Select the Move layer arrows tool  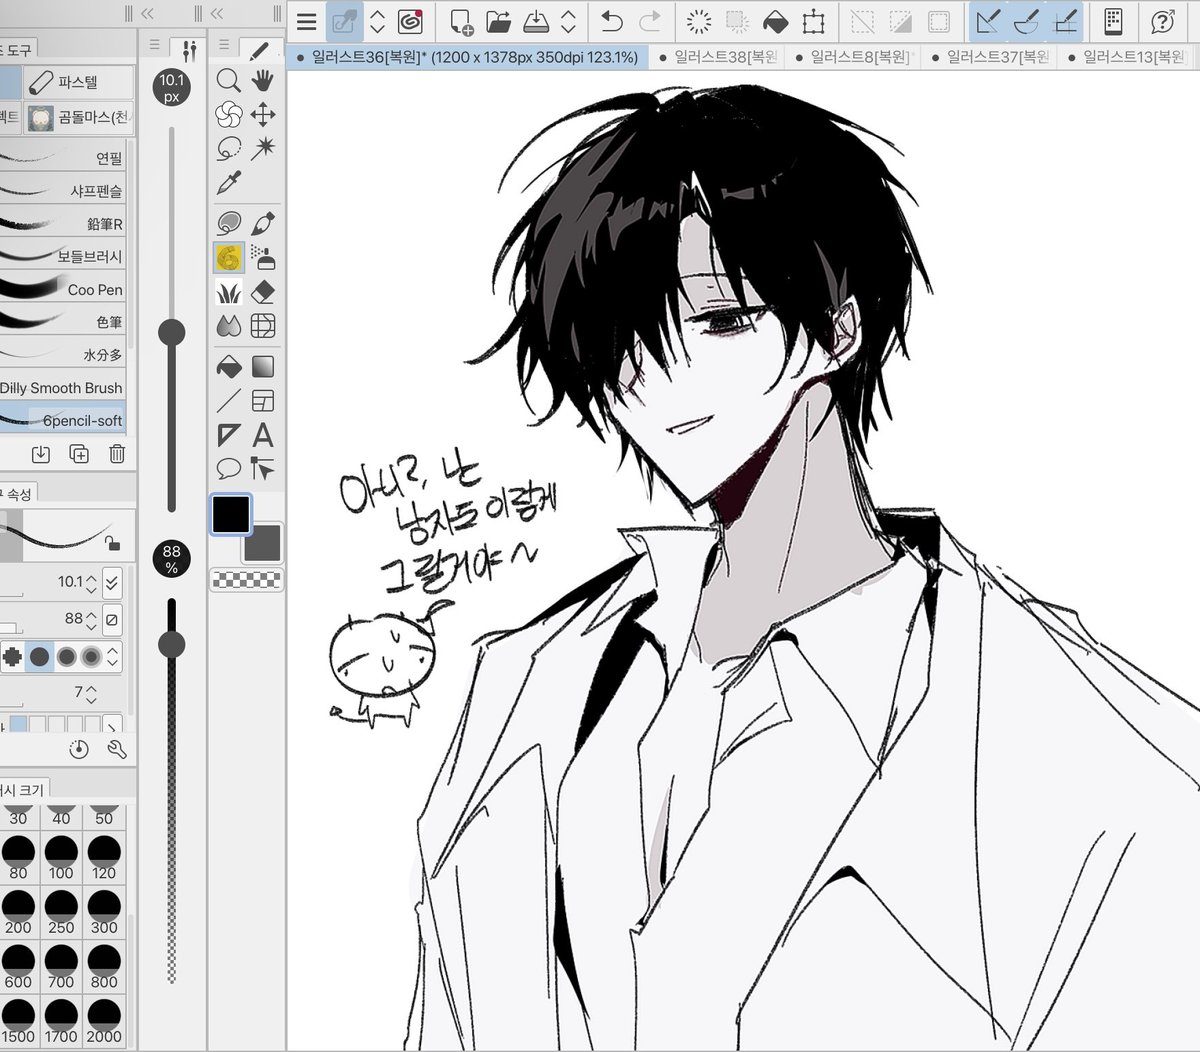tap(263, 115)
